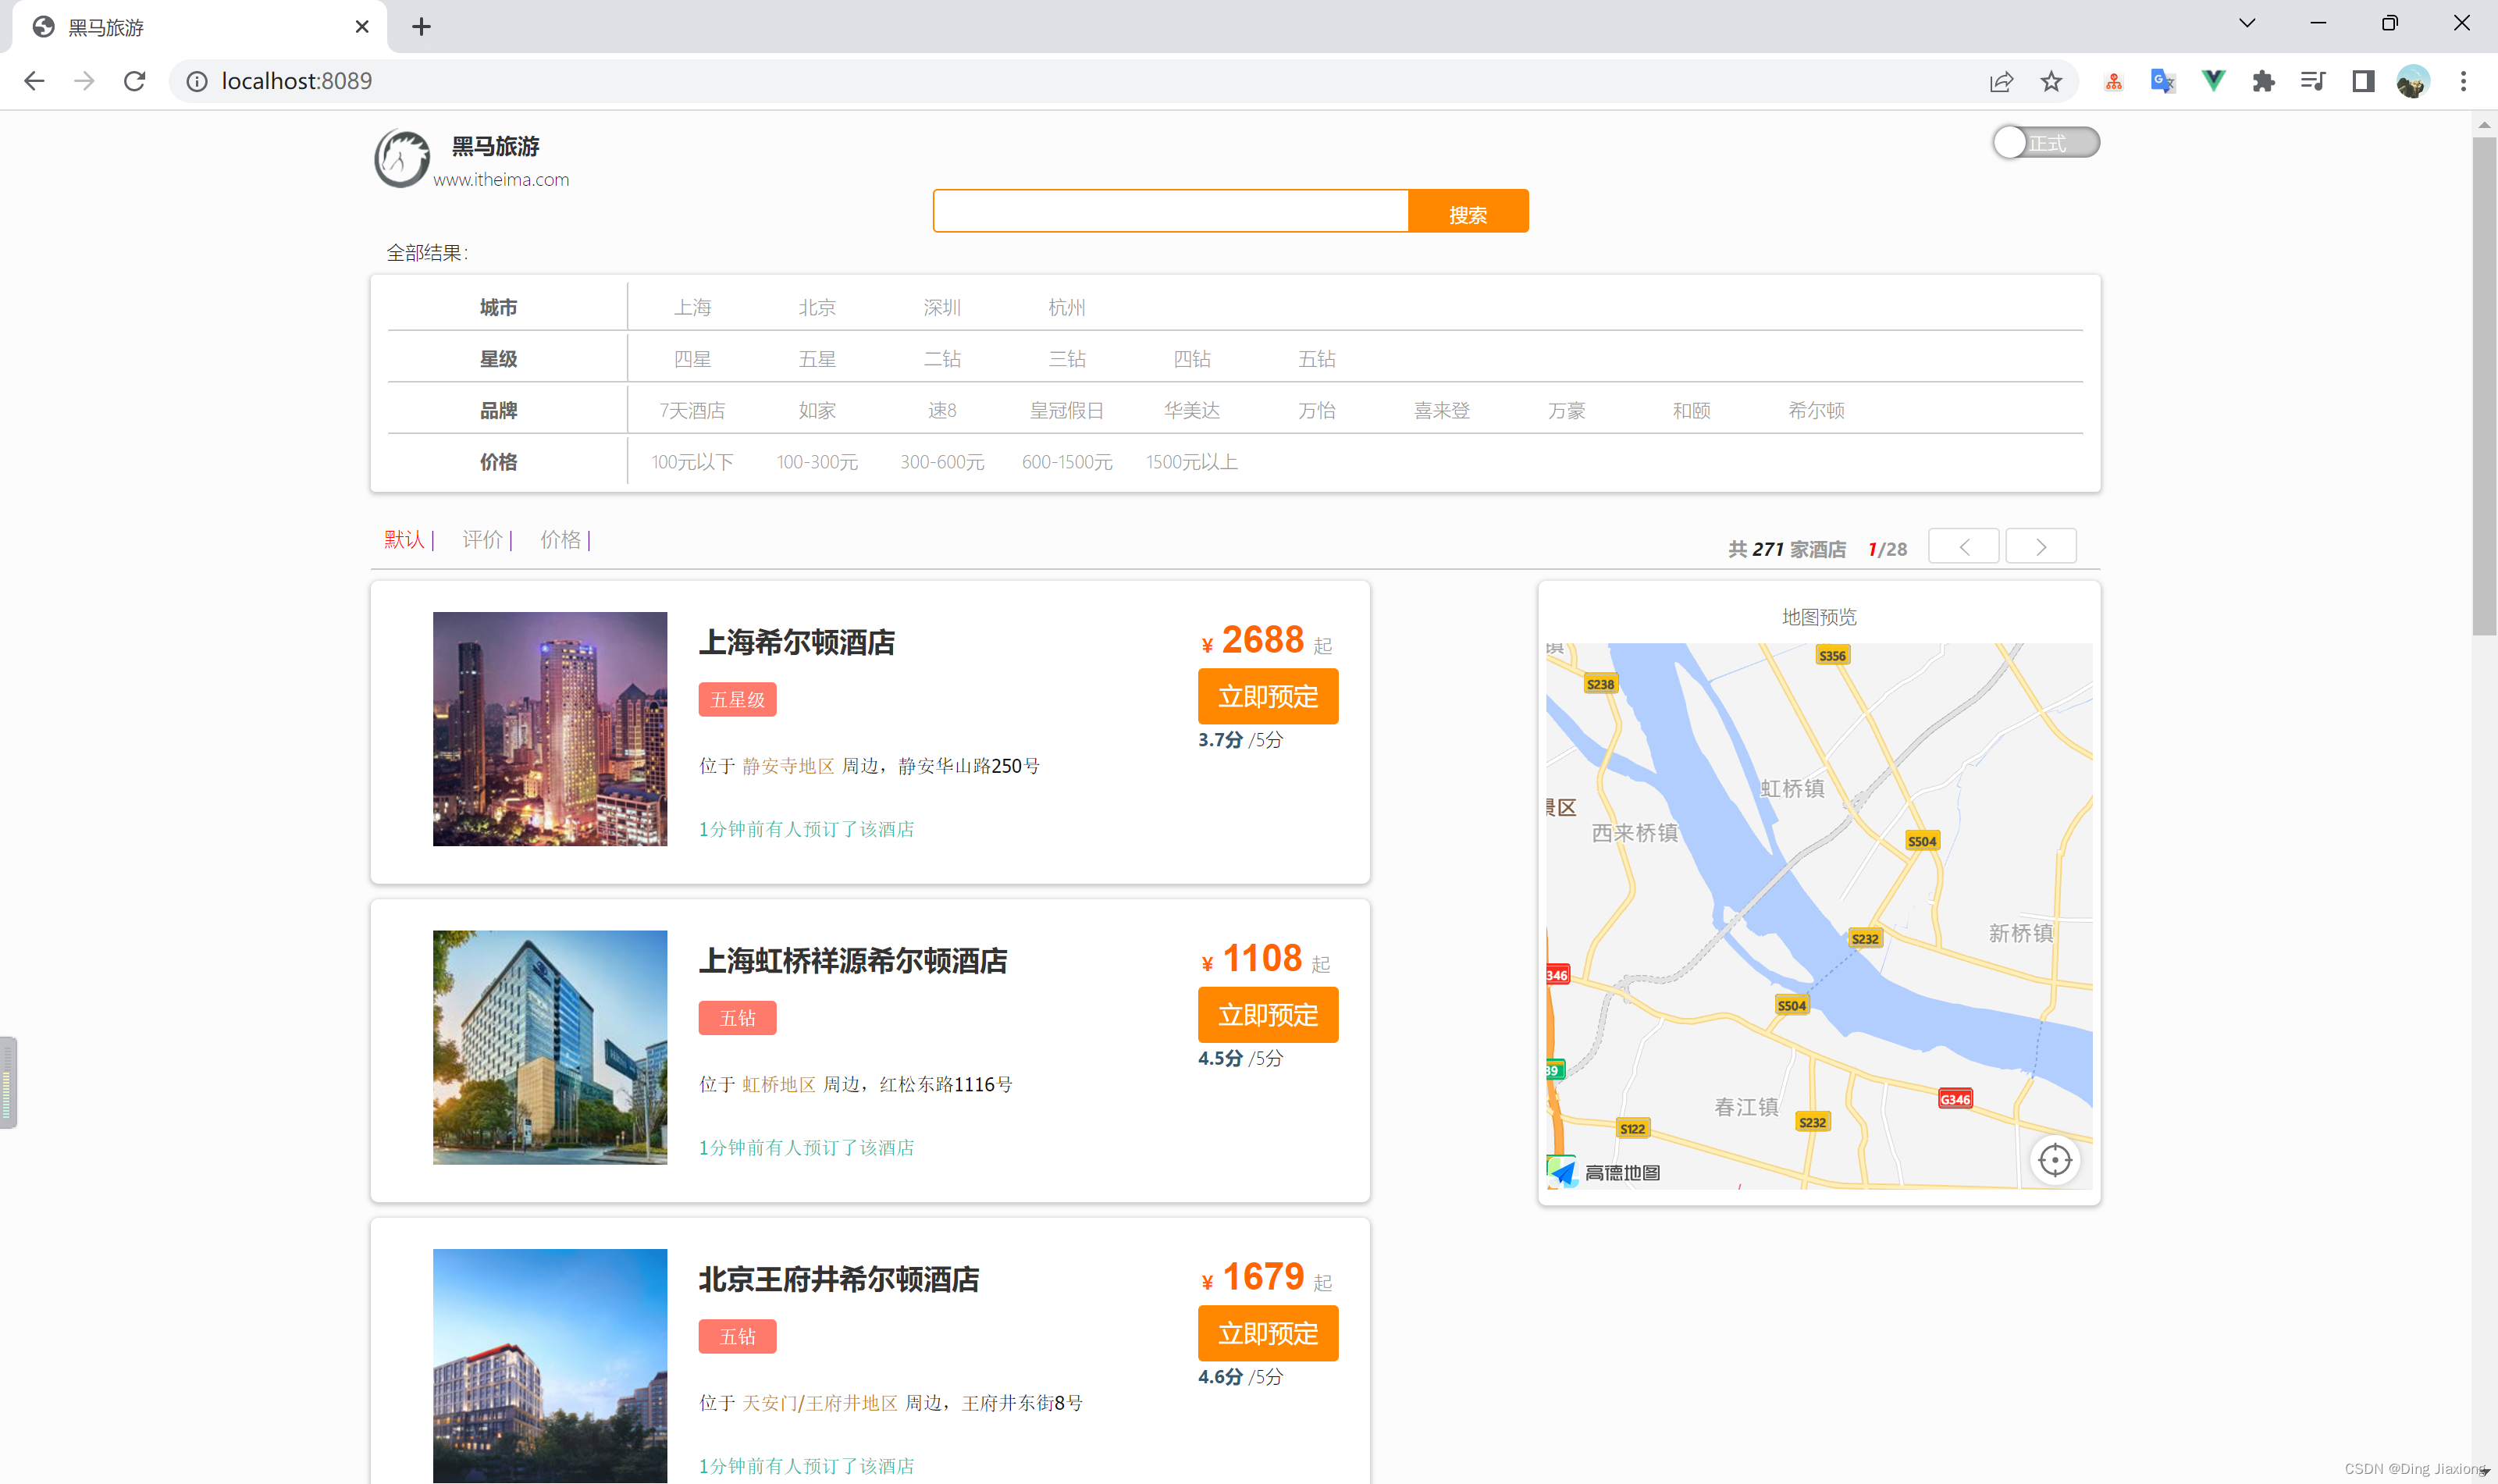The height and width of the screenshot is (1484, 2498).
Task: Click the 高德地图 logo on map
Action: tap(1604, 1172)
